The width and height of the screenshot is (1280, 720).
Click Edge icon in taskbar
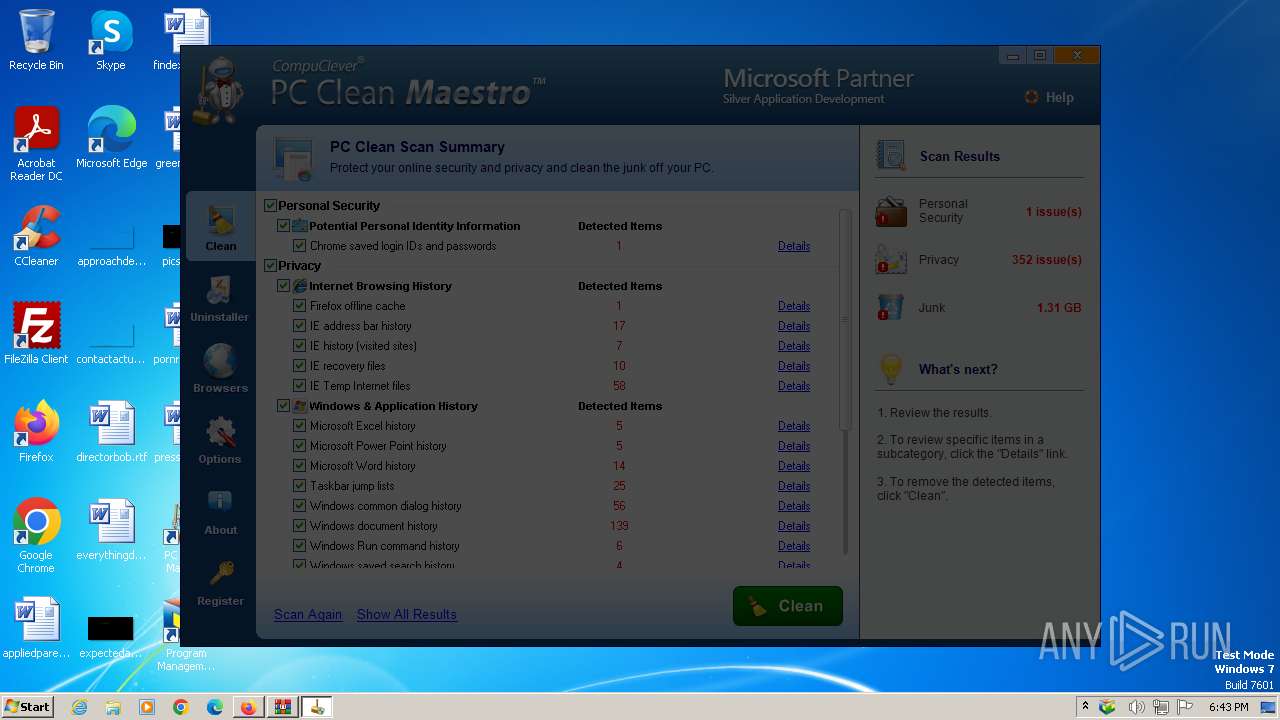[x=214, y=707]
